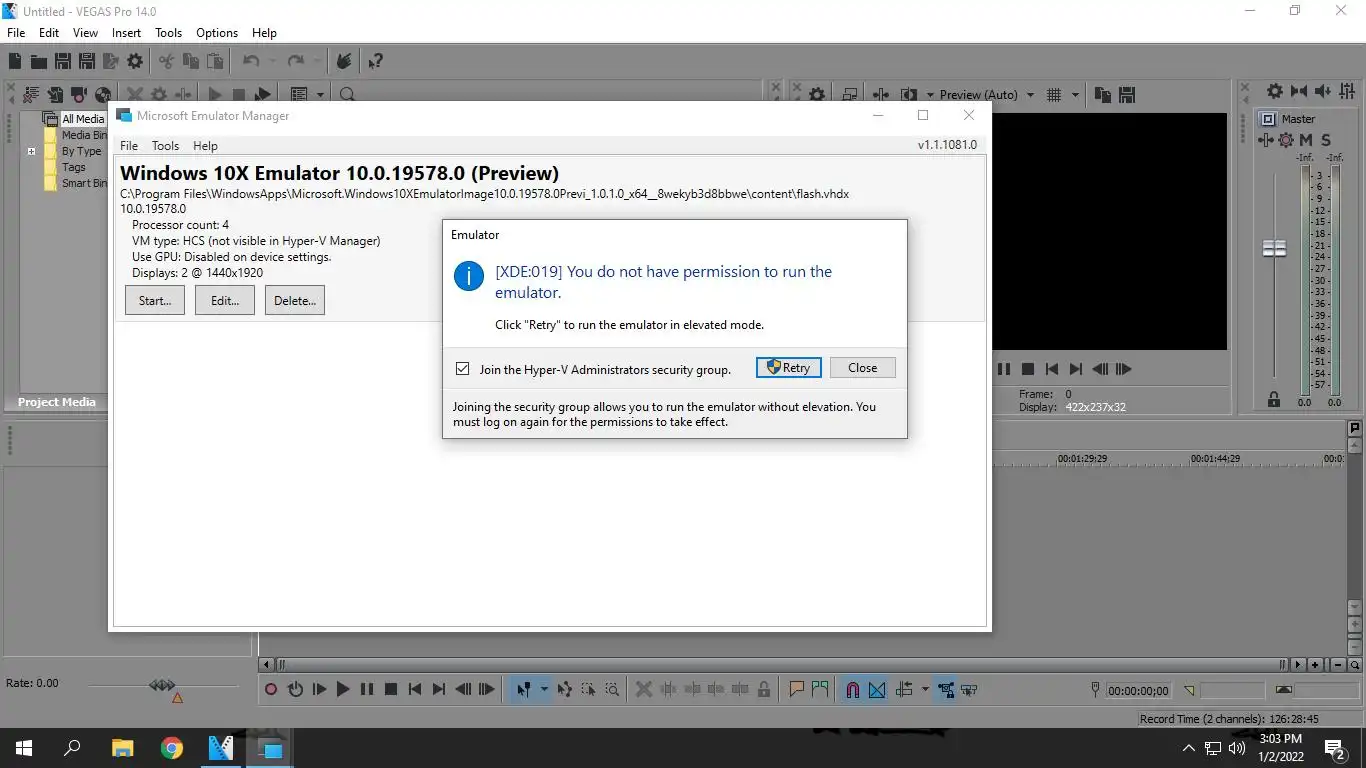Toggle Split Screen View in preview toolbar
Viewport: 1366px width, 768px height.
(x=909, y=95)
